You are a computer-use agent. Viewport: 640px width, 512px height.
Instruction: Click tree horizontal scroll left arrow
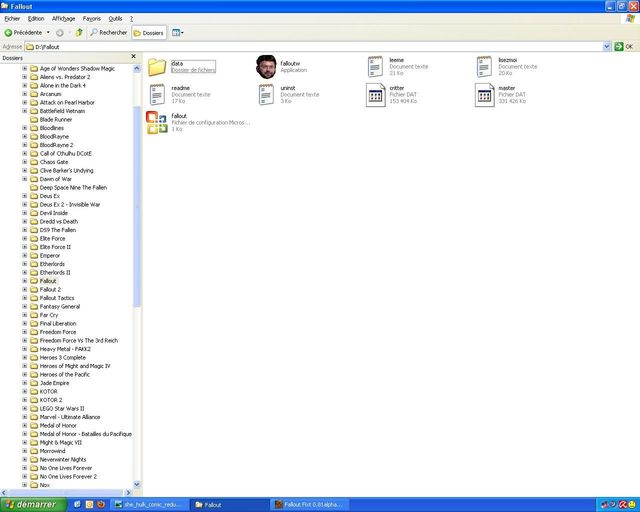(4, 493)
